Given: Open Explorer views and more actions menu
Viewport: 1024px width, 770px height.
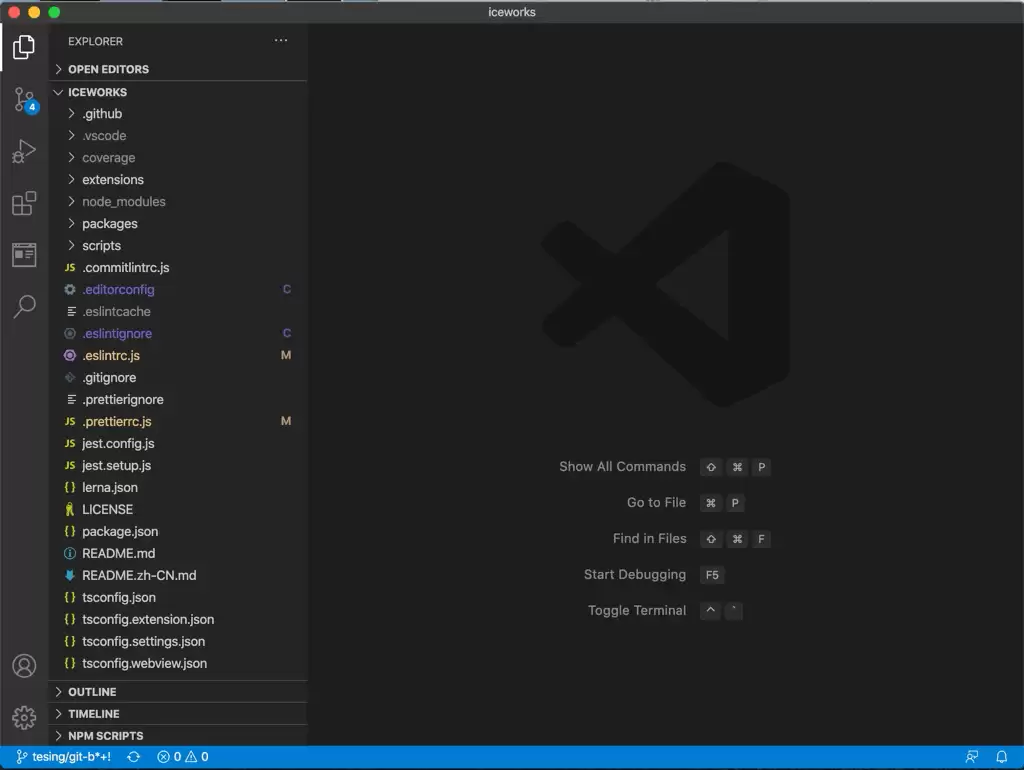Looking at the screenshot, I should [281, 40].
